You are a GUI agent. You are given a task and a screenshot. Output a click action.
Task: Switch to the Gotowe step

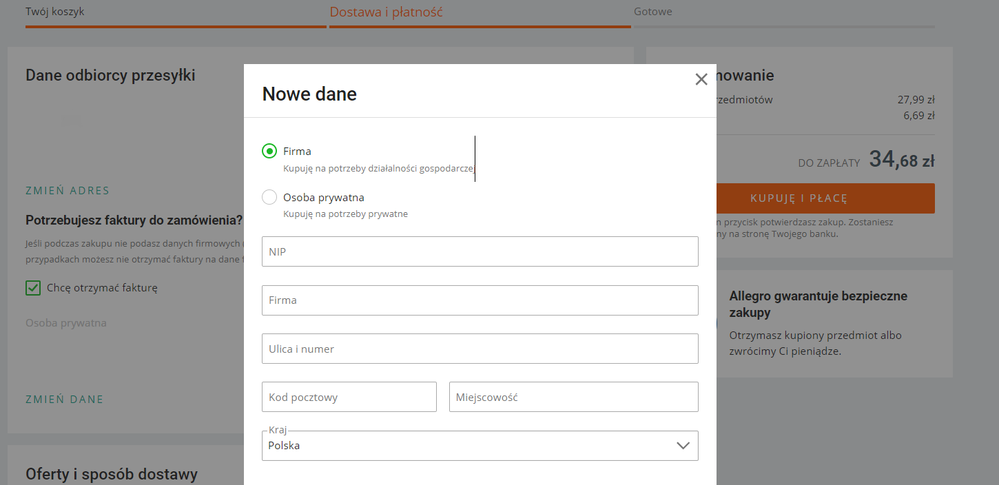pyautogui.click(x=652, y=12)
